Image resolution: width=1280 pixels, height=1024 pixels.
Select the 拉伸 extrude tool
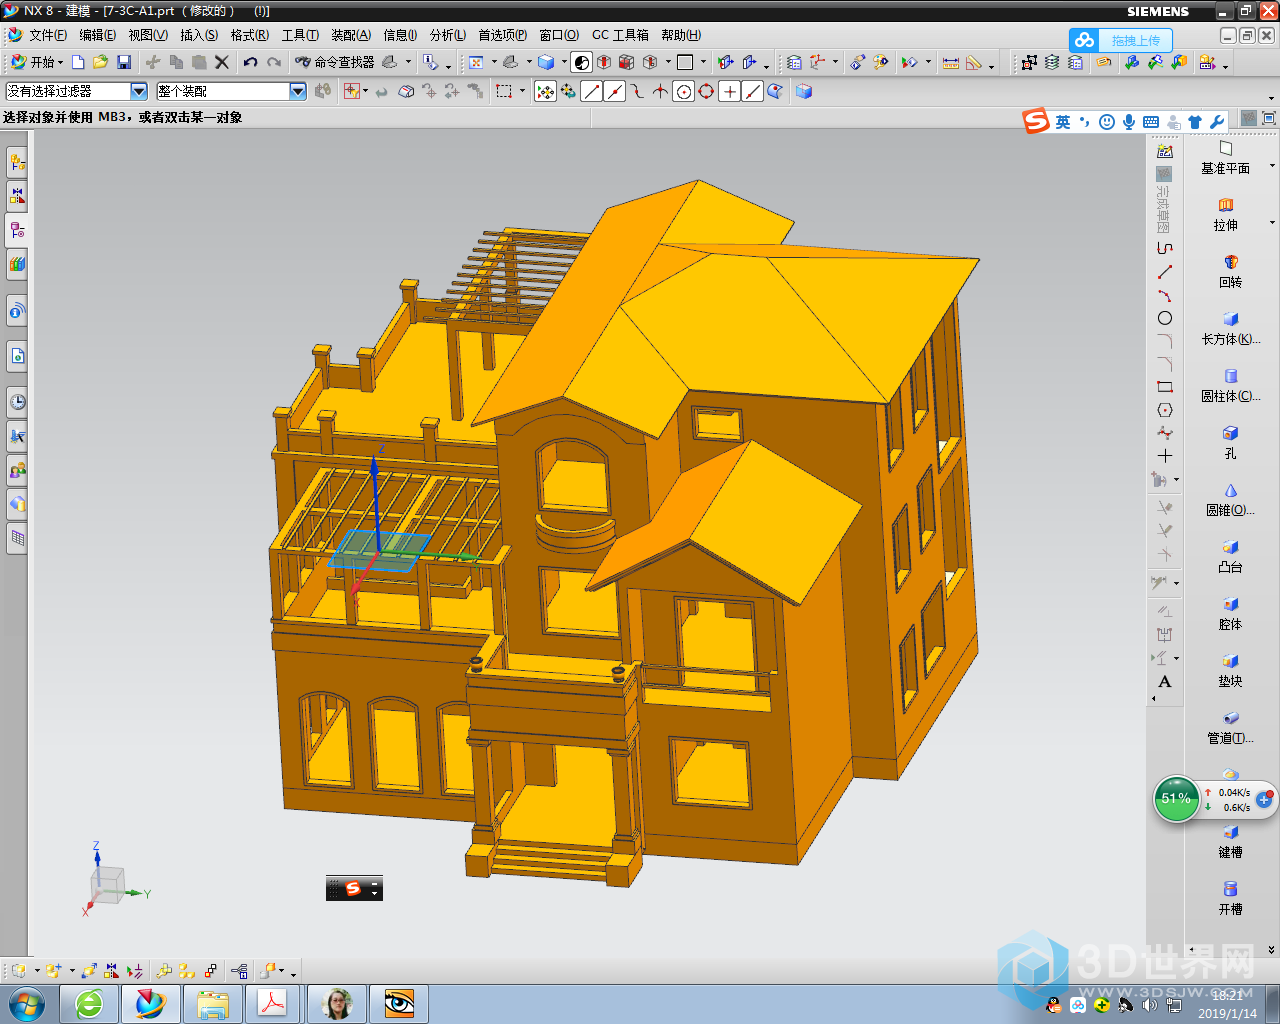1225,214
